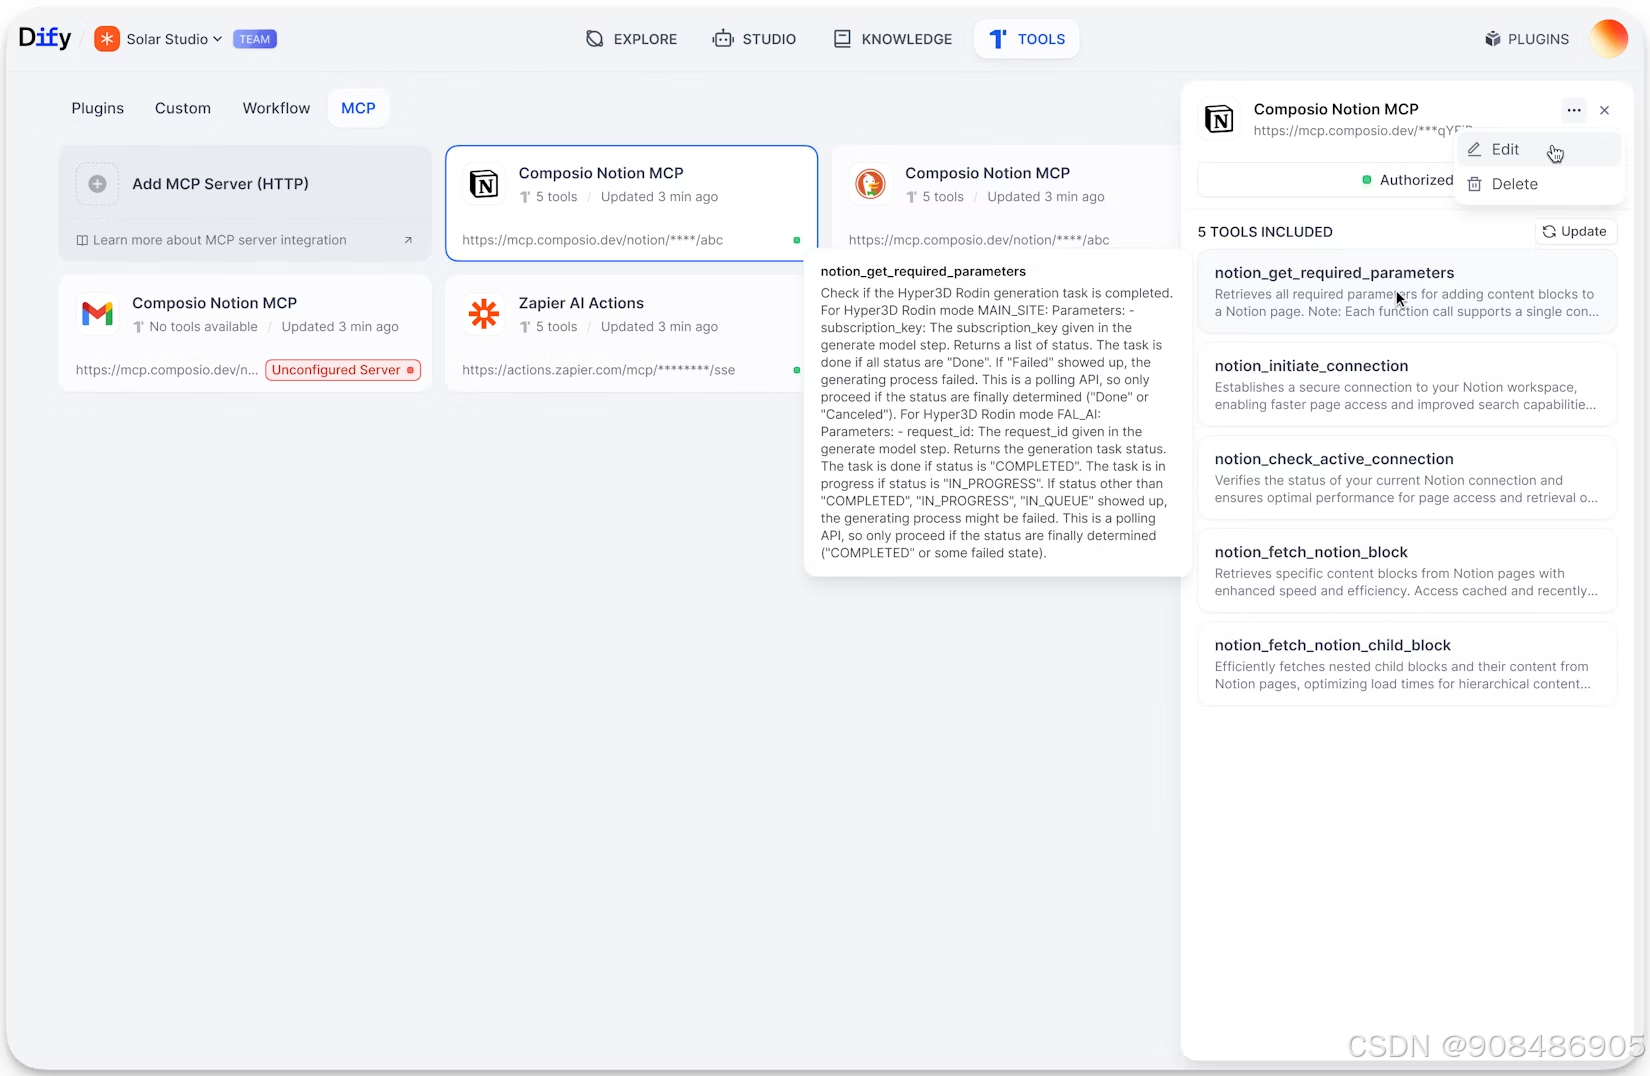Select the TOOLS navigation item
The height and width of the screenshot is (1076, 1650).
tap(1027, 39)
